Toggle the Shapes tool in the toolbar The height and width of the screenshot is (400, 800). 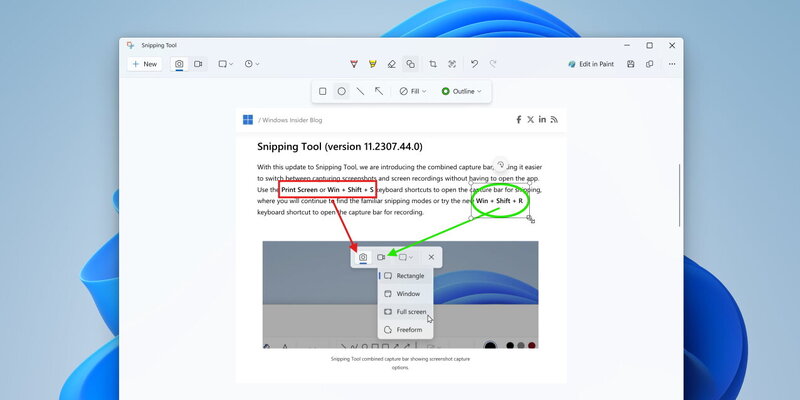[x=410, y=64]
